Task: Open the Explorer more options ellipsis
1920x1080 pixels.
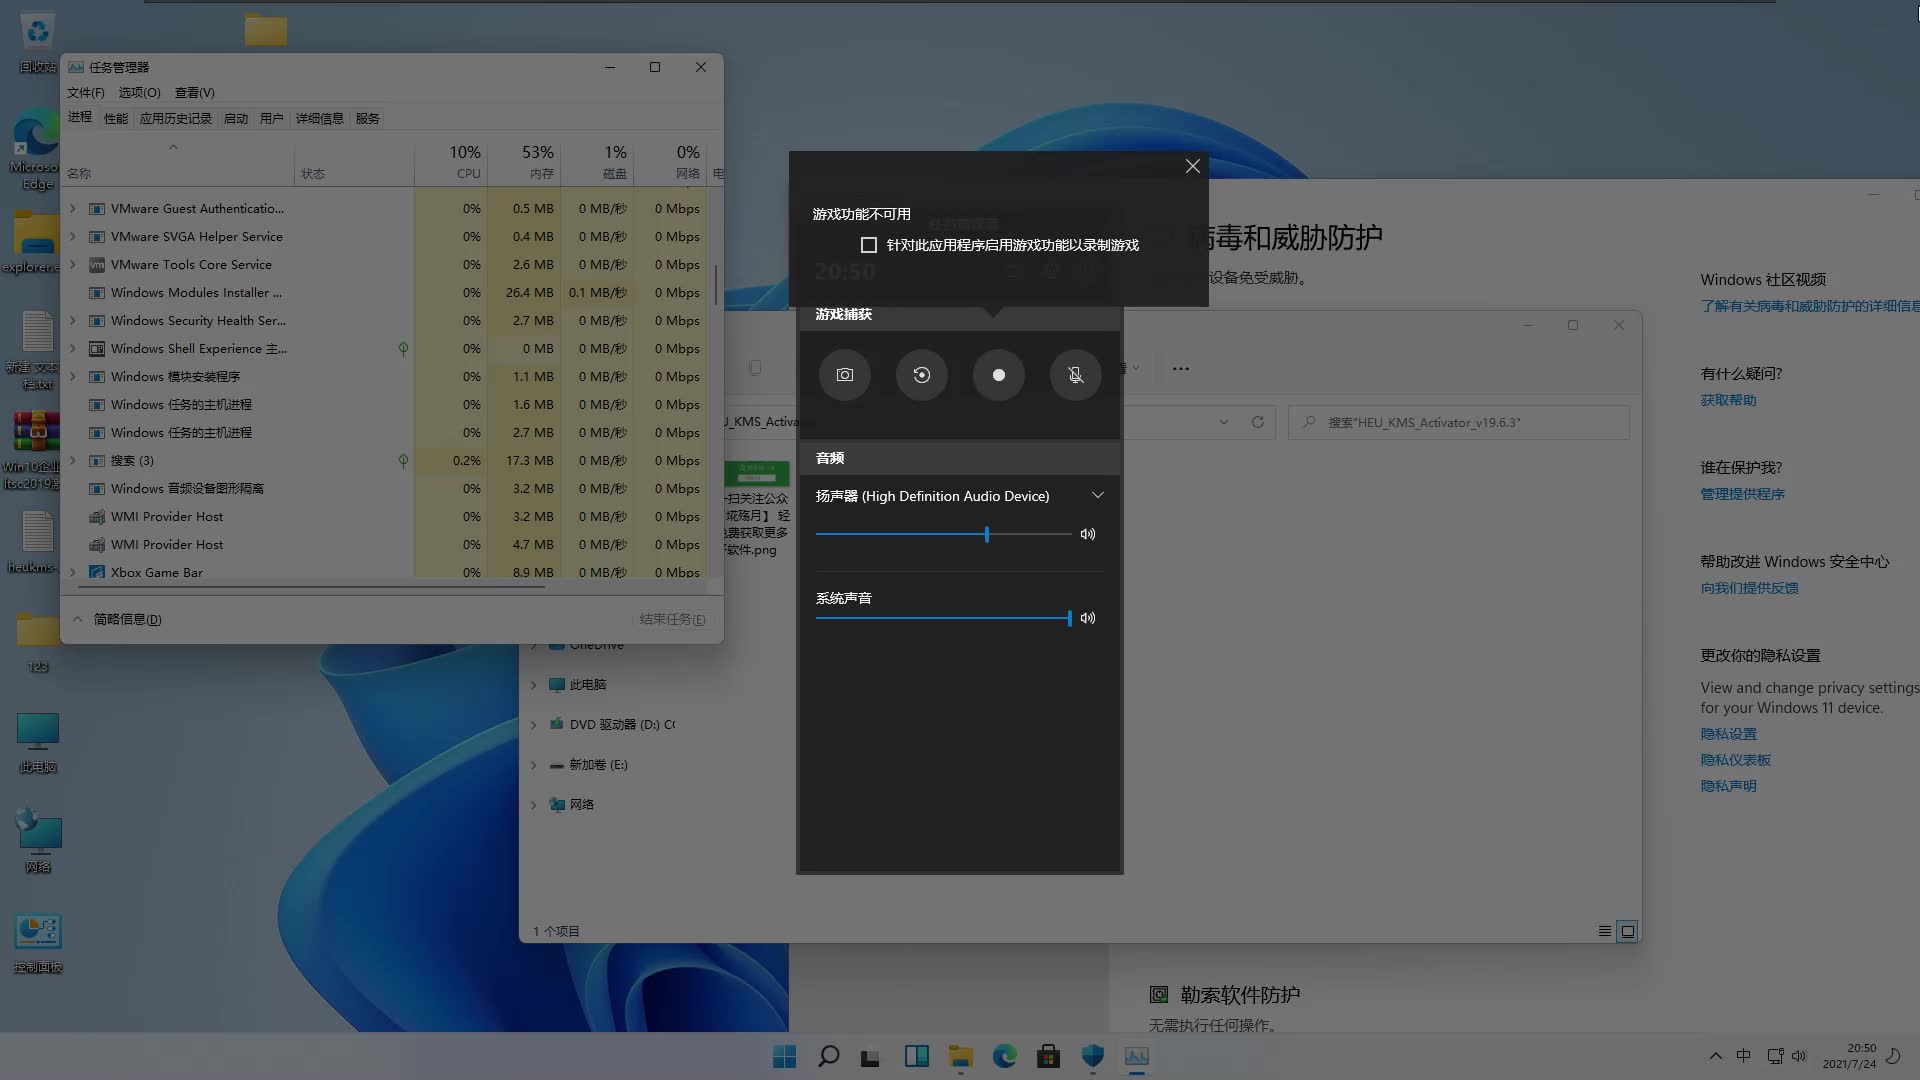Action: [1181, 368]
